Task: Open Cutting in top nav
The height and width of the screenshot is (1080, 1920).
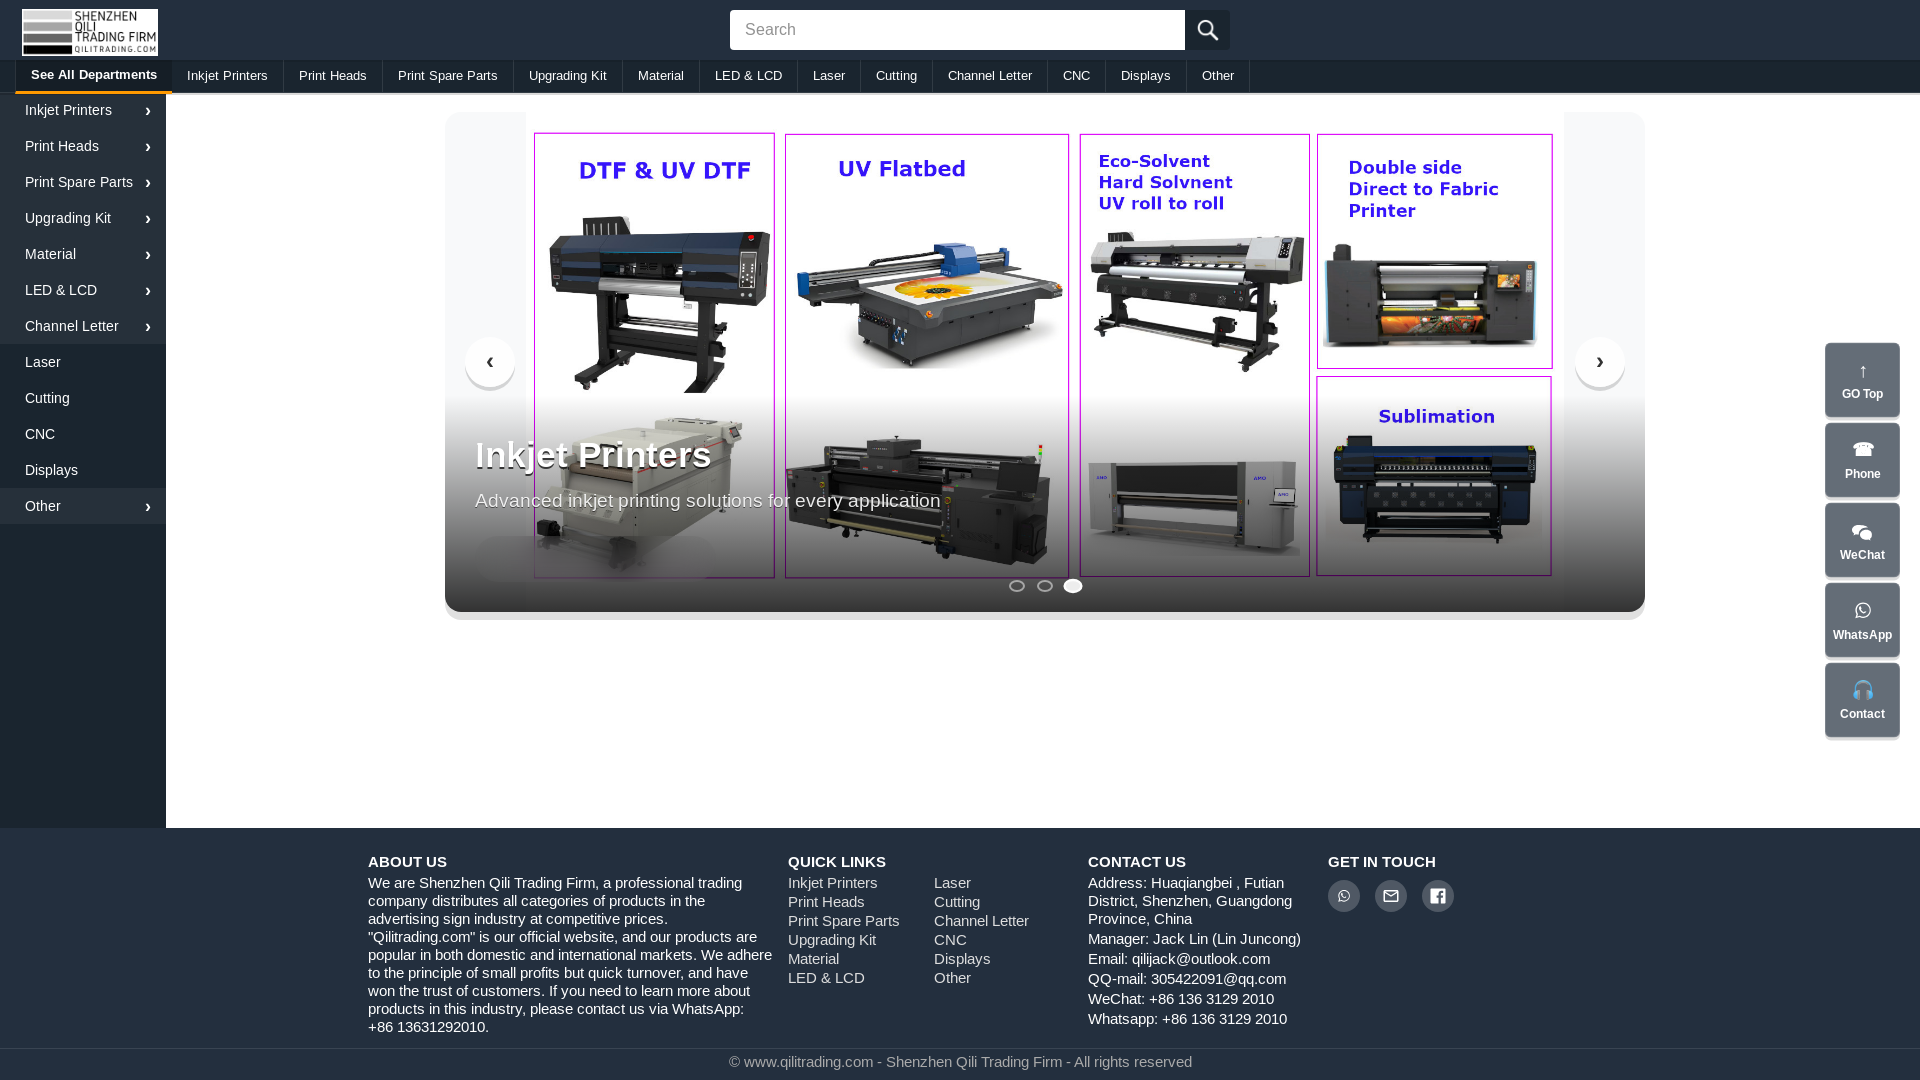Action: point(896,76)
